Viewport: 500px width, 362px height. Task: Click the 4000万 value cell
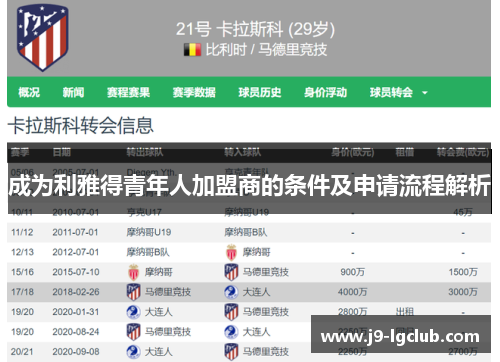click(x=353, y=292)
